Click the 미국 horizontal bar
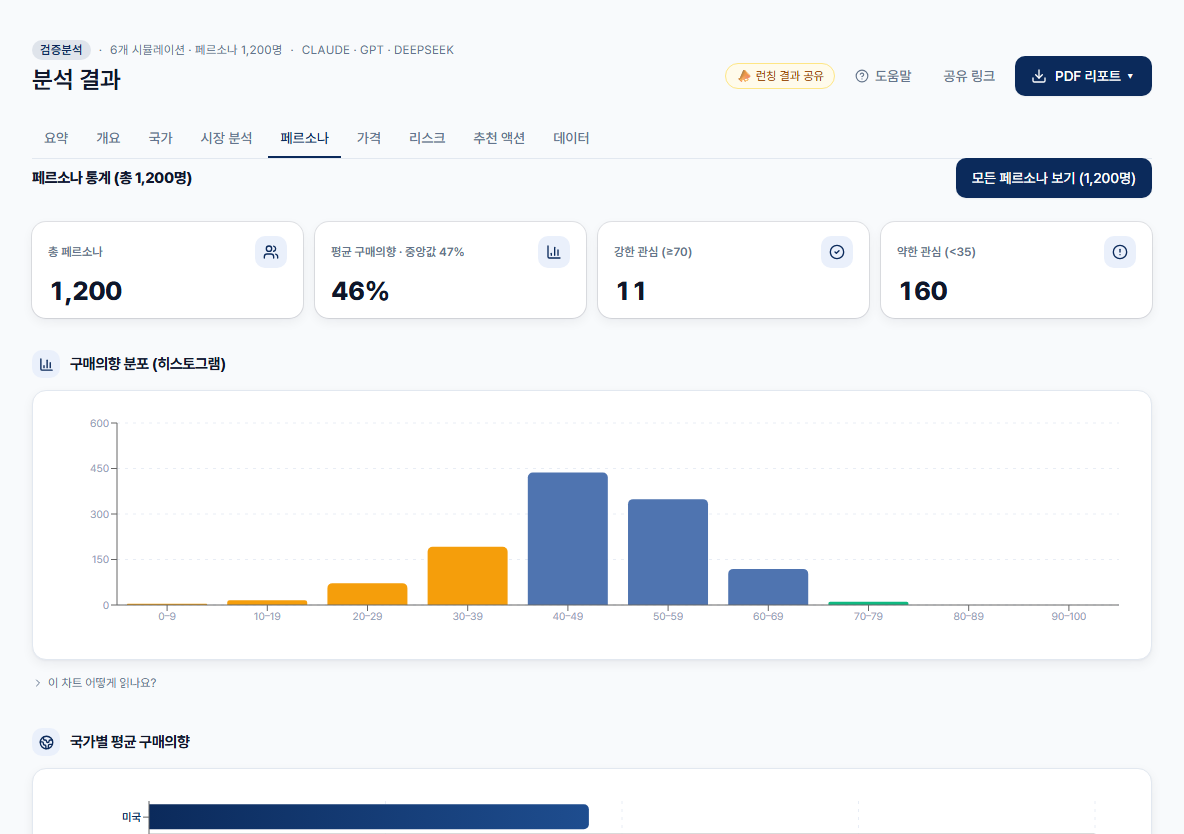The image size is (1184, 834). pyautogui.click(x=368, y=817)
